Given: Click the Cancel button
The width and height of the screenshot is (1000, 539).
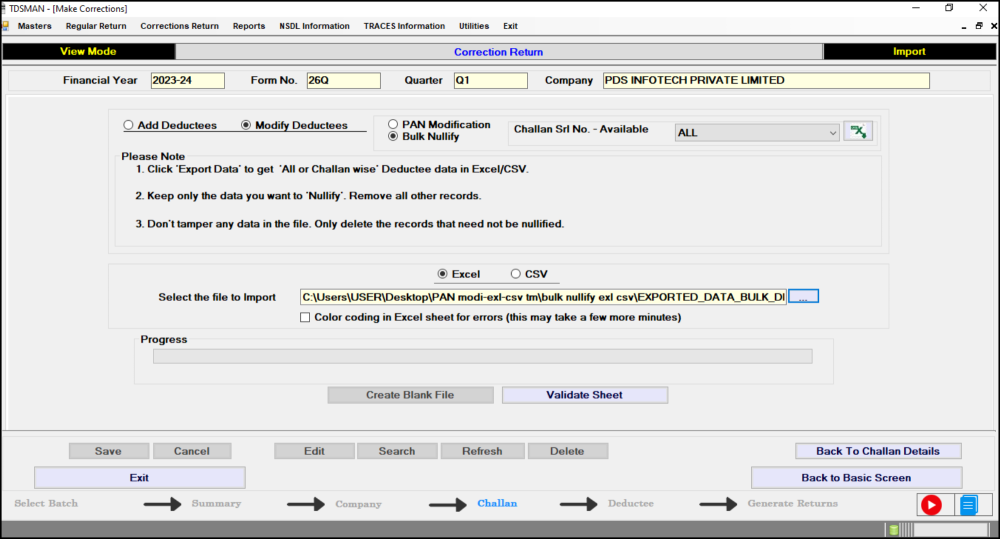Looking at the screenshot, I should [191, 451].
